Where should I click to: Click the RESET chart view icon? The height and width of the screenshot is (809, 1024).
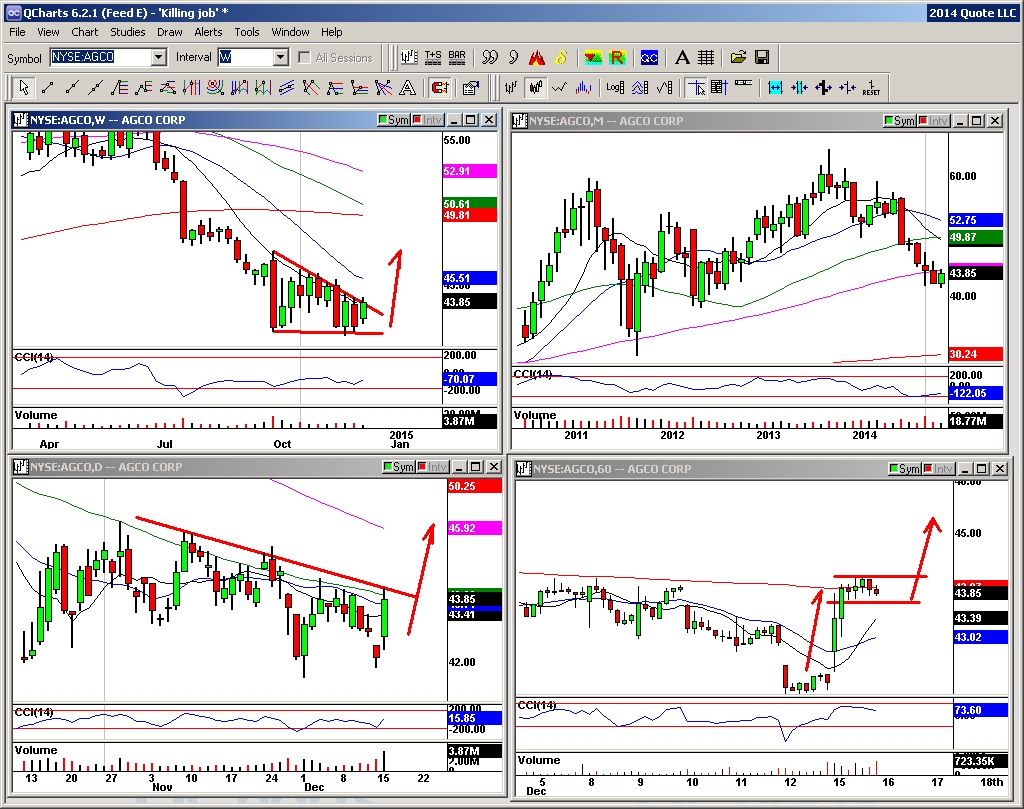point(871,87)
